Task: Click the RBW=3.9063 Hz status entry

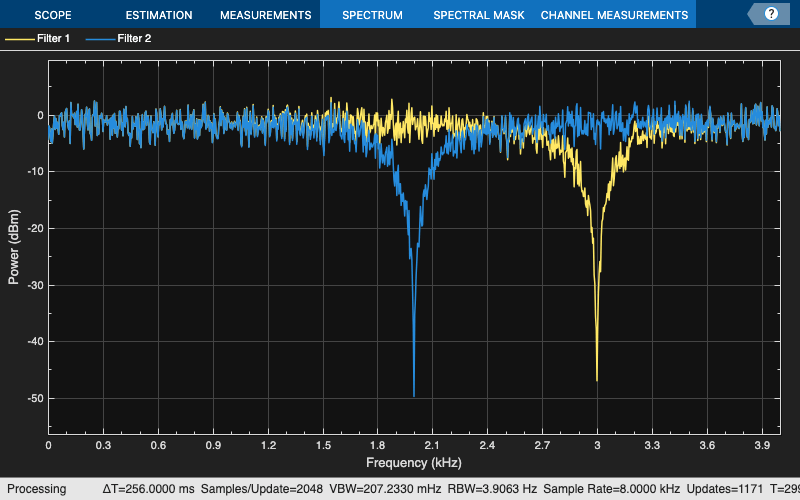Action: [x=492, y=489]
